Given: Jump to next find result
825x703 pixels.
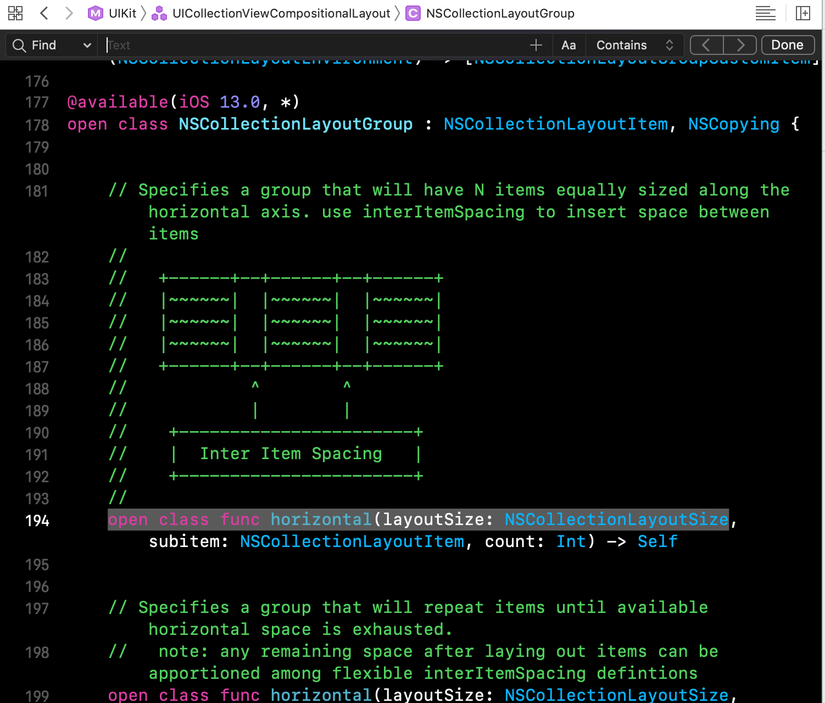Looking at the screenshot, I should 740,45.
